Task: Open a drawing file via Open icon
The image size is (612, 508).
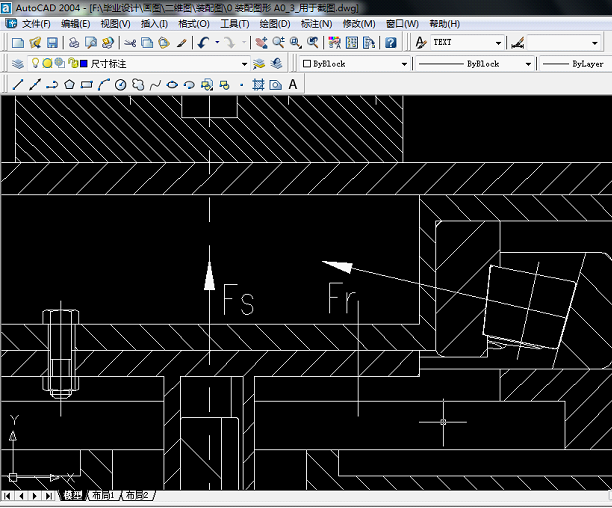Action: tap(35, 43)
